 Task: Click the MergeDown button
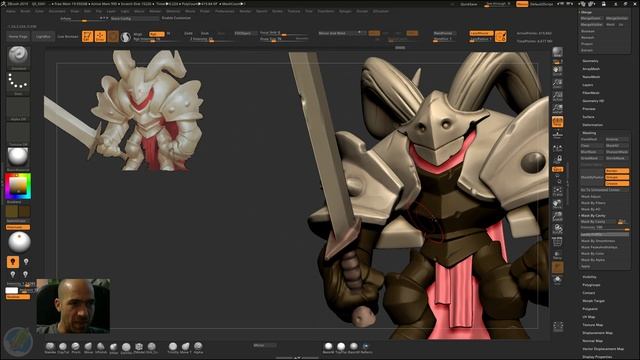[x=591, y=18]
